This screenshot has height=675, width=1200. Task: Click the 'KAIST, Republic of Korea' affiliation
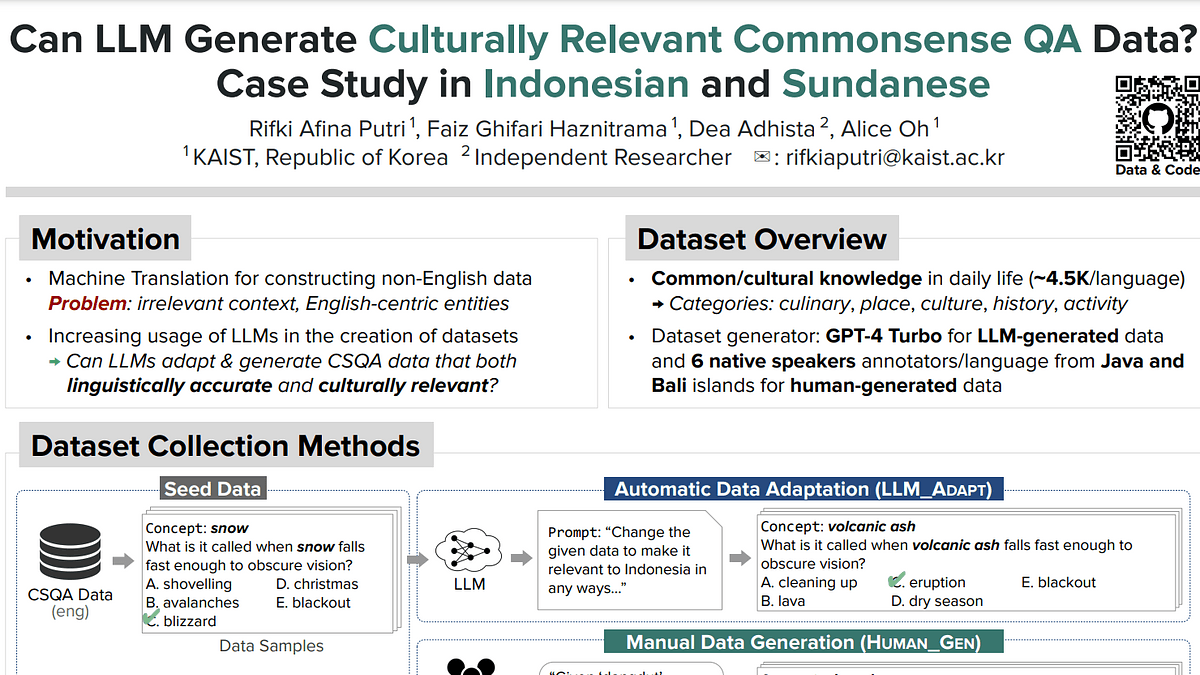coord(320,157)
